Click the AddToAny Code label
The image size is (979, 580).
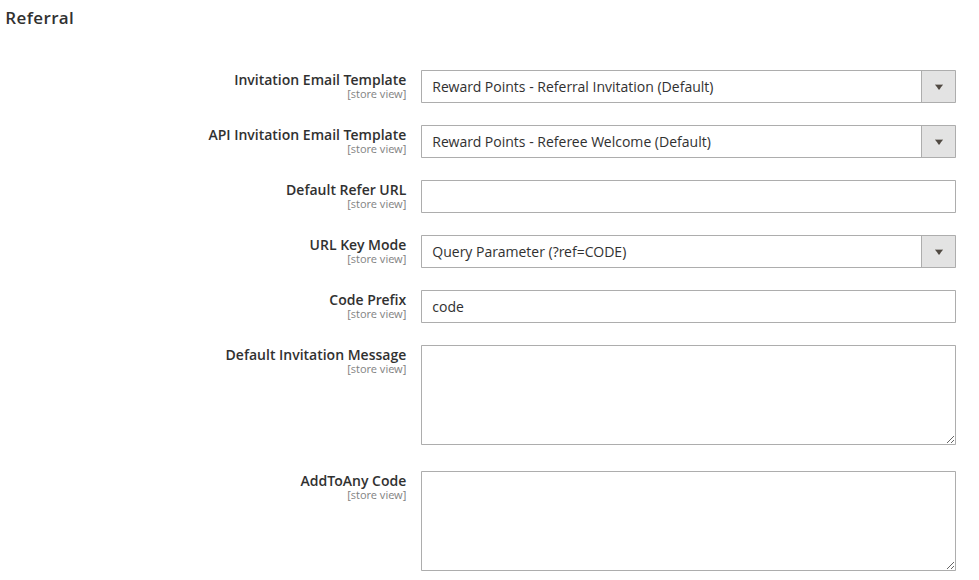[353, 481]
